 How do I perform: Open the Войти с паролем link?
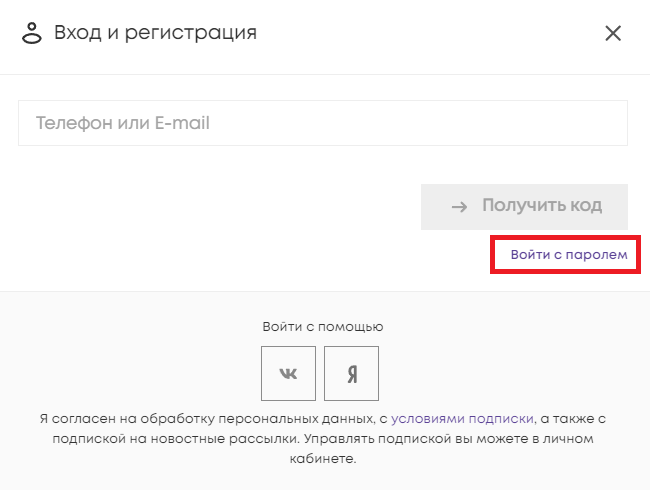tap(568, 255)
